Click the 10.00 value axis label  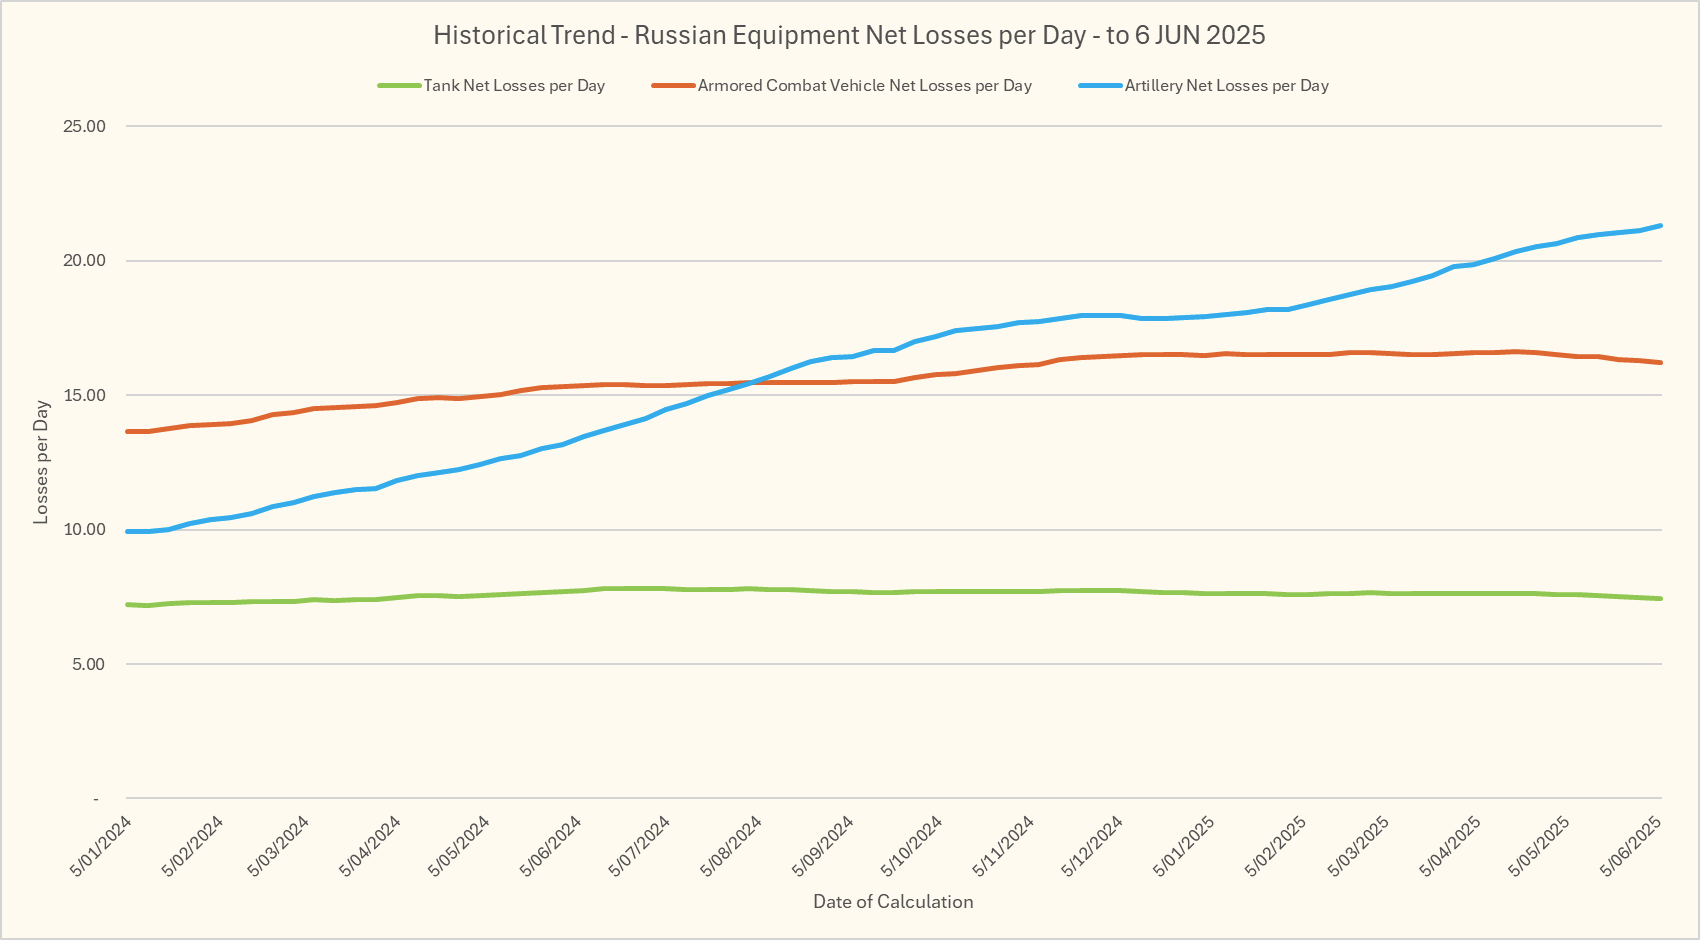tap(84, 530)
